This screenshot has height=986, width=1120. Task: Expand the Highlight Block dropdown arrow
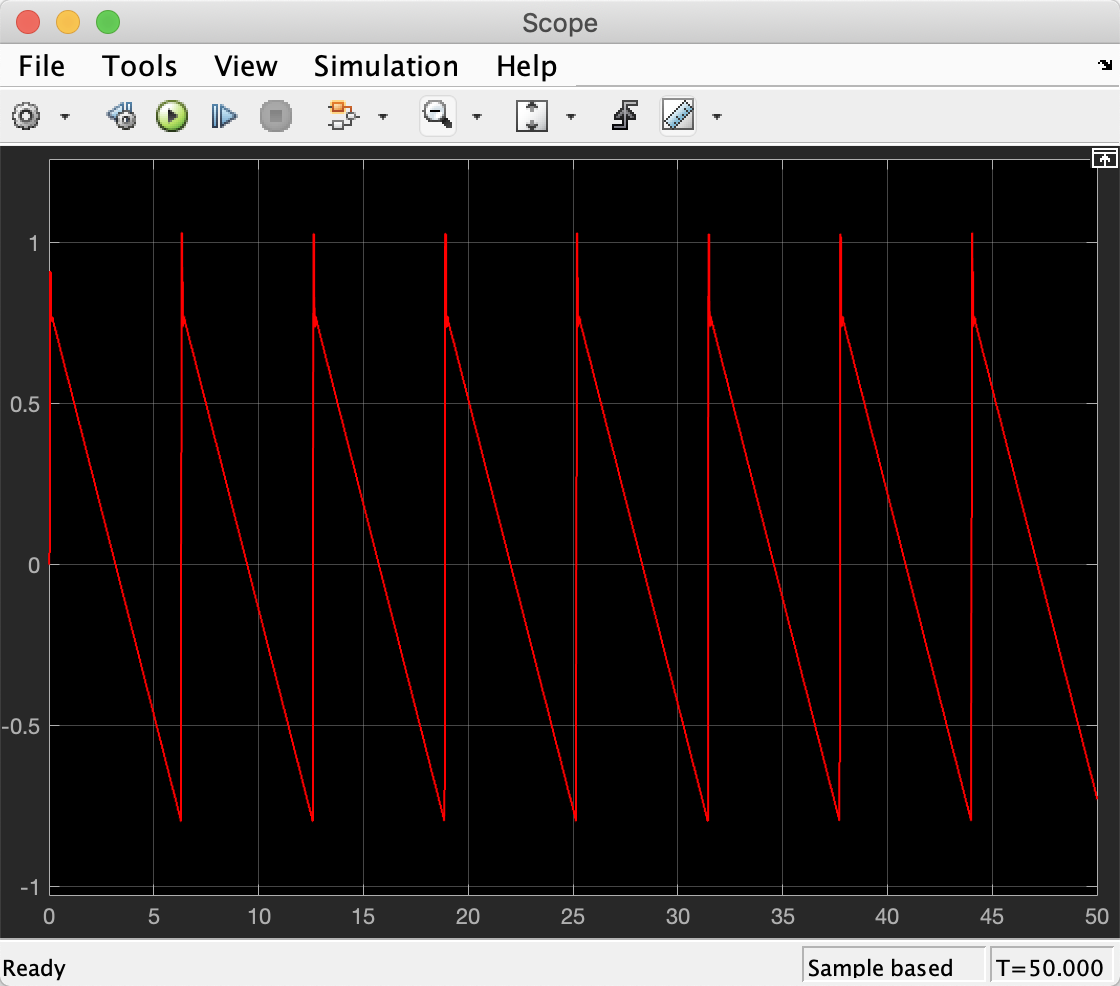(x=383, y=116)
